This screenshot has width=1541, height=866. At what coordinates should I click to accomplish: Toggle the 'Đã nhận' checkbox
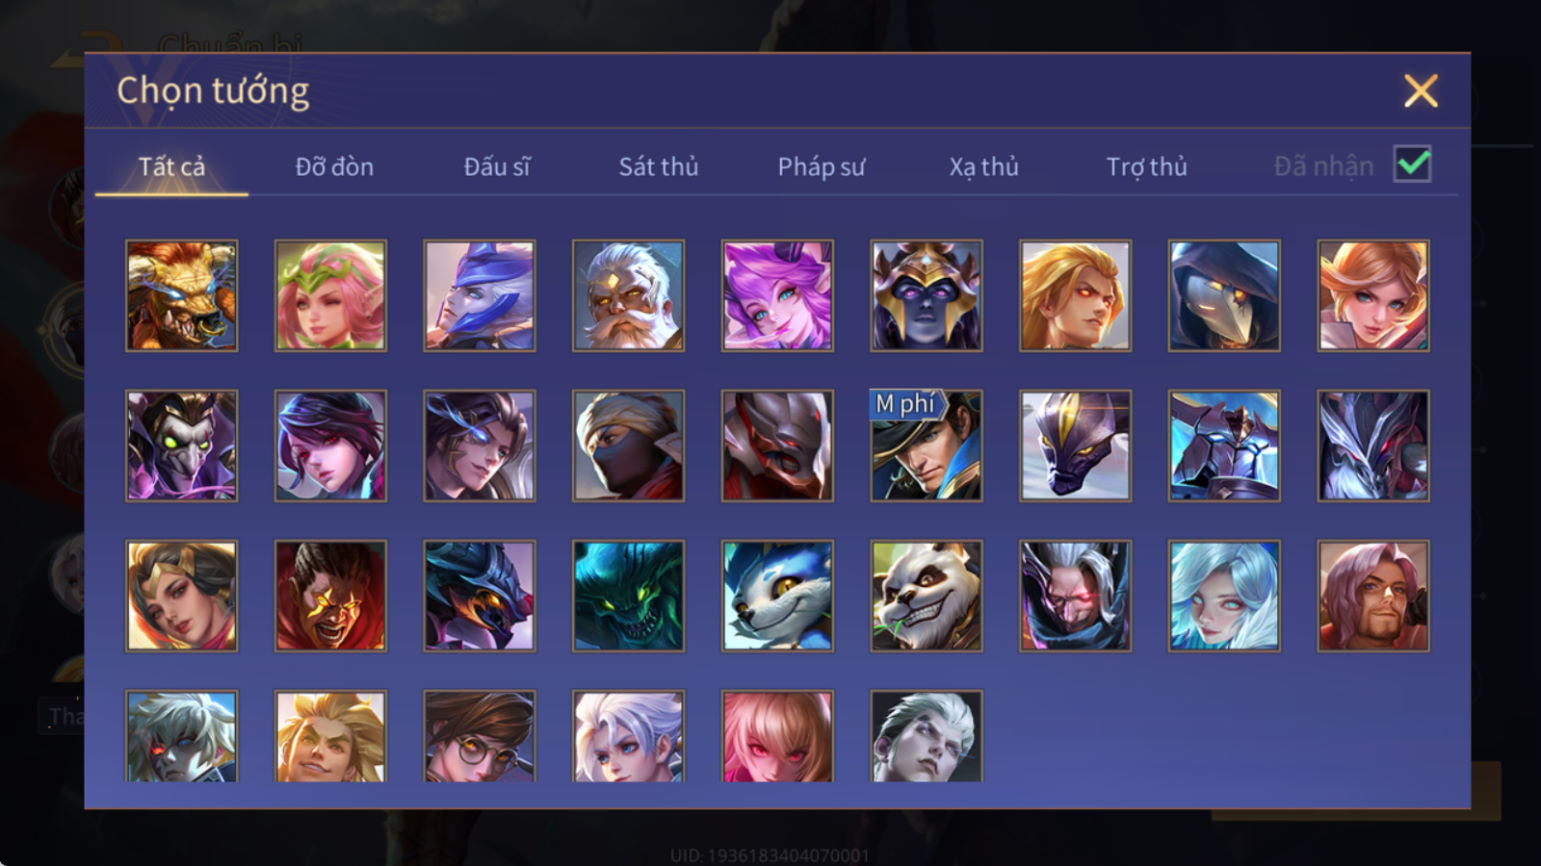1412,165
